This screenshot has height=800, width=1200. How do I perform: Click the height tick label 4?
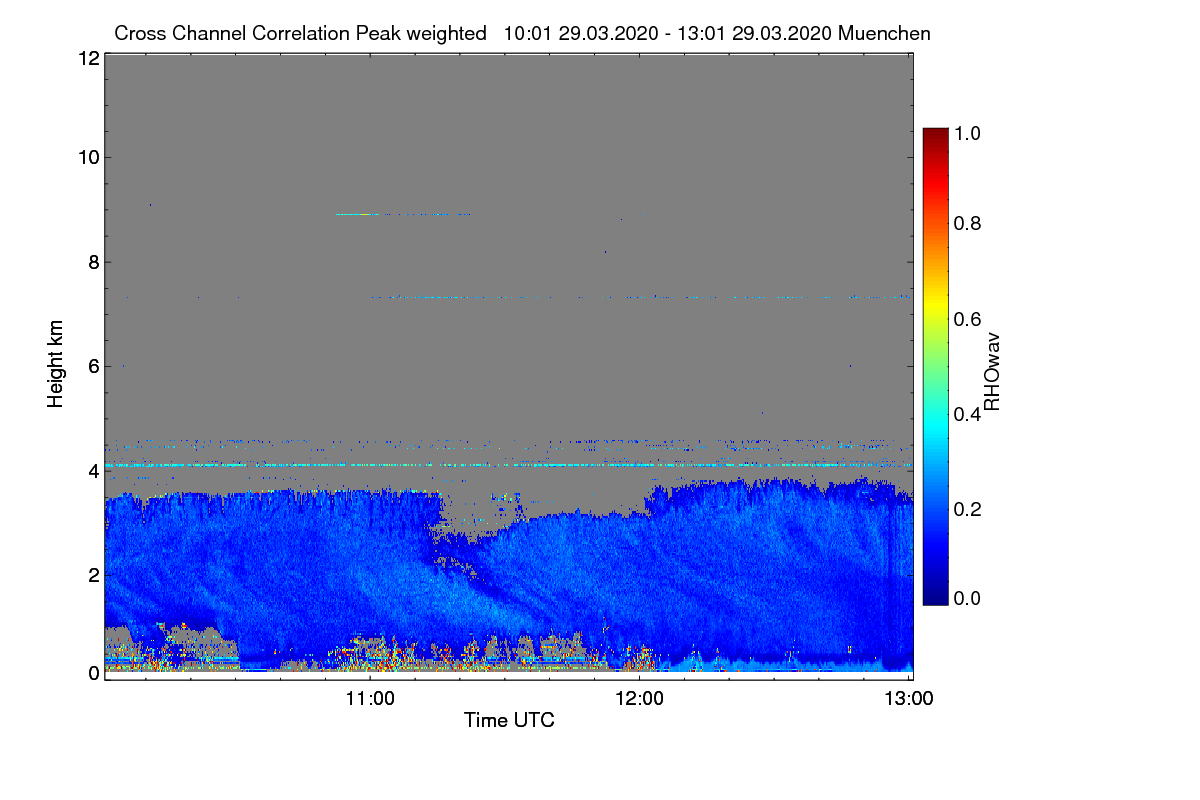click(93, 470)
